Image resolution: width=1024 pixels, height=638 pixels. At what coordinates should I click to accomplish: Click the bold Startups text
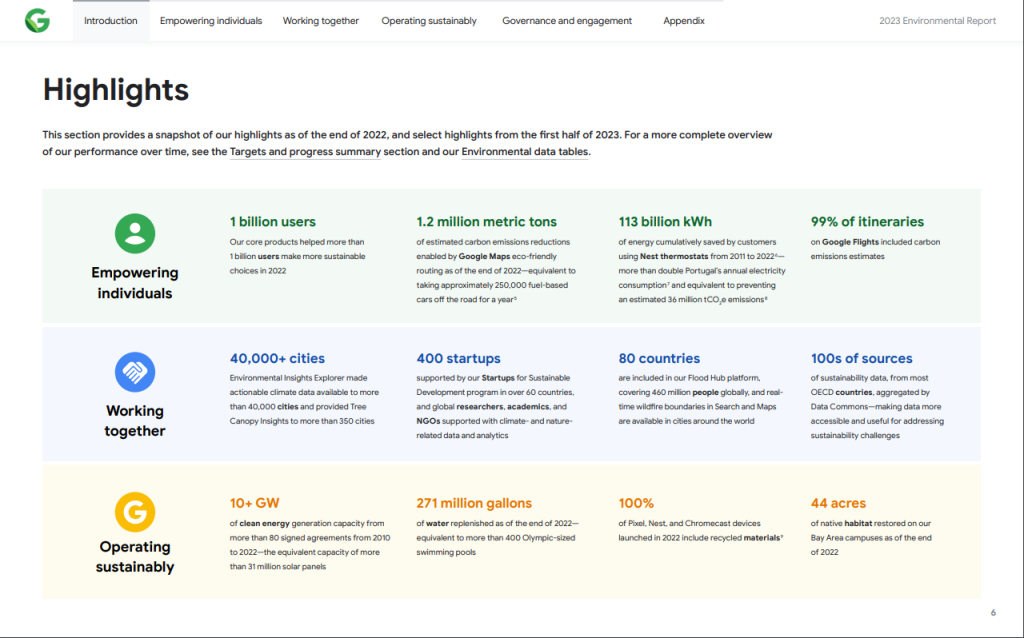tap(498, 378)
